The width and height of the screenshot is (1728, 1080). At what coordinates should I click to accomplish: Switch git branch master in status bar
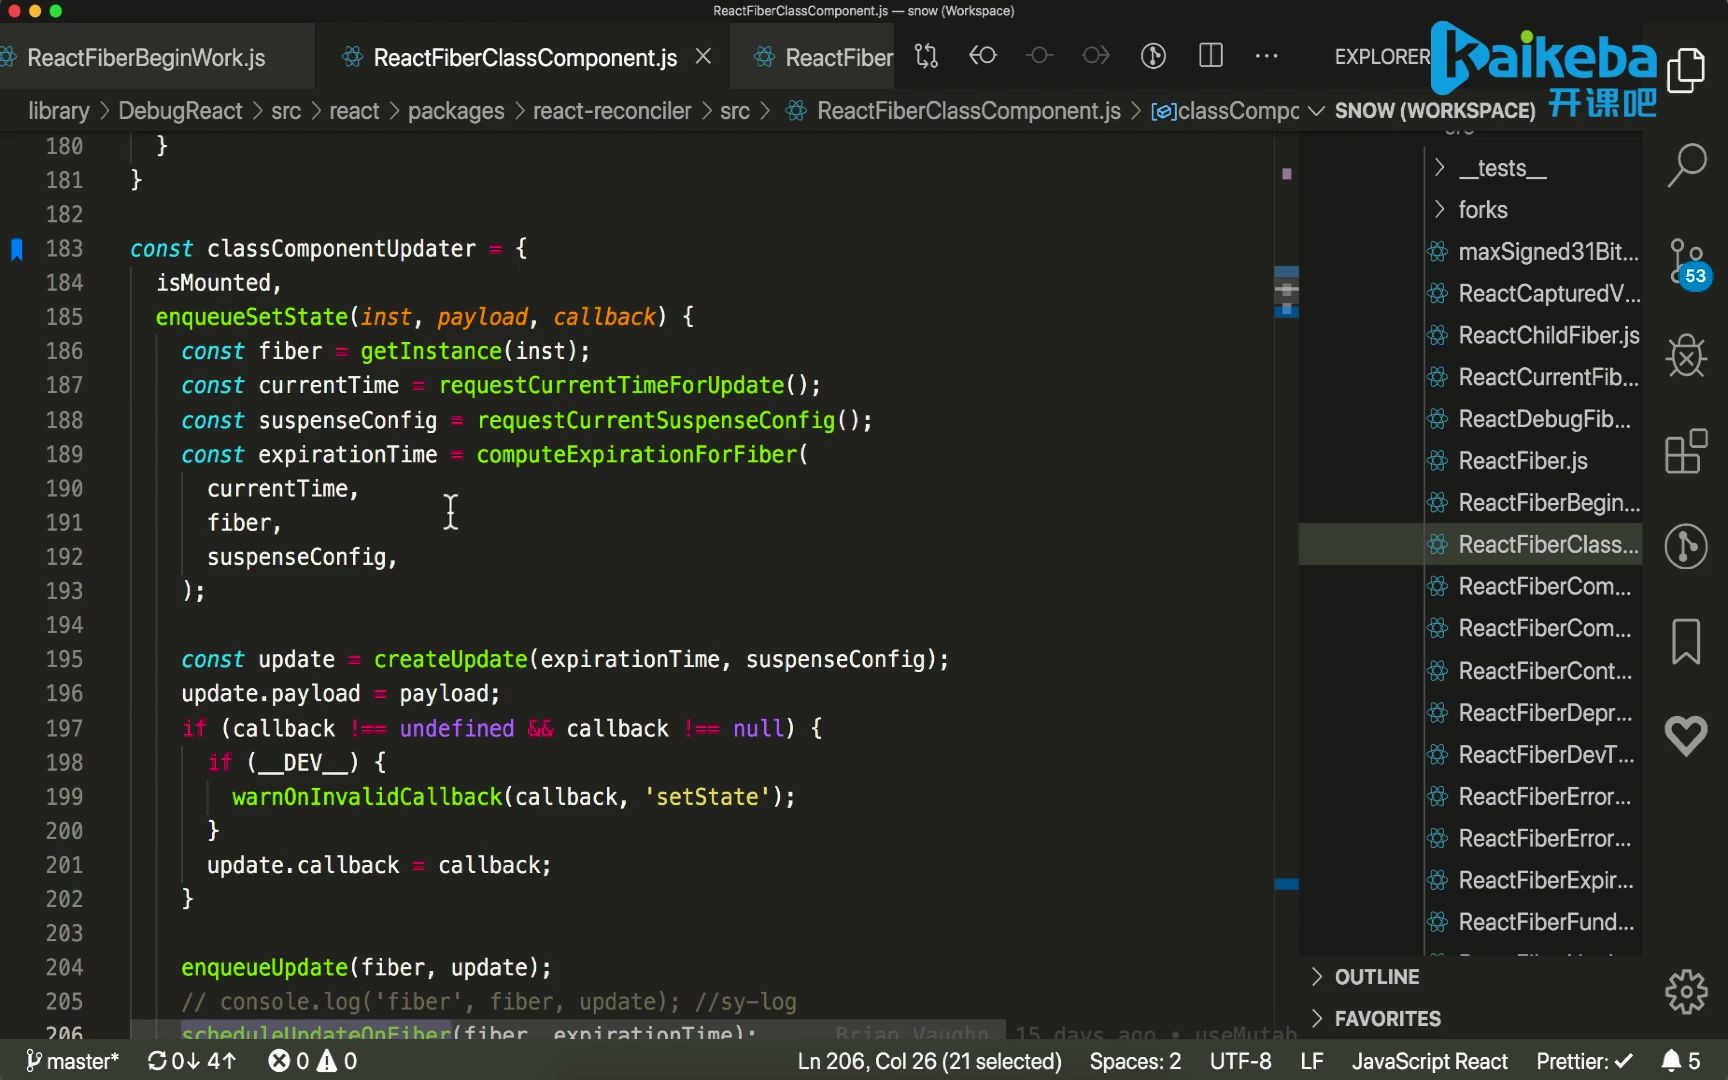tap(72, 1061)
